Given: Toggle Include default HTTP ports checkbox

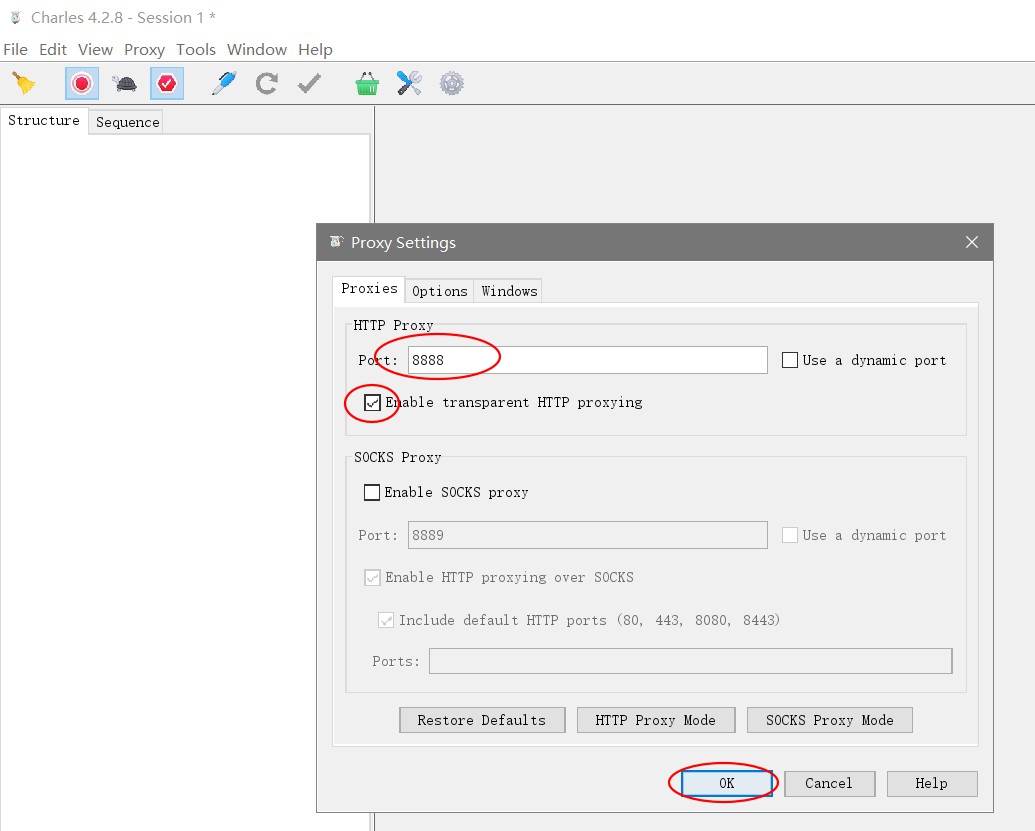Looking at the screenshot, I should click(386, 620).
